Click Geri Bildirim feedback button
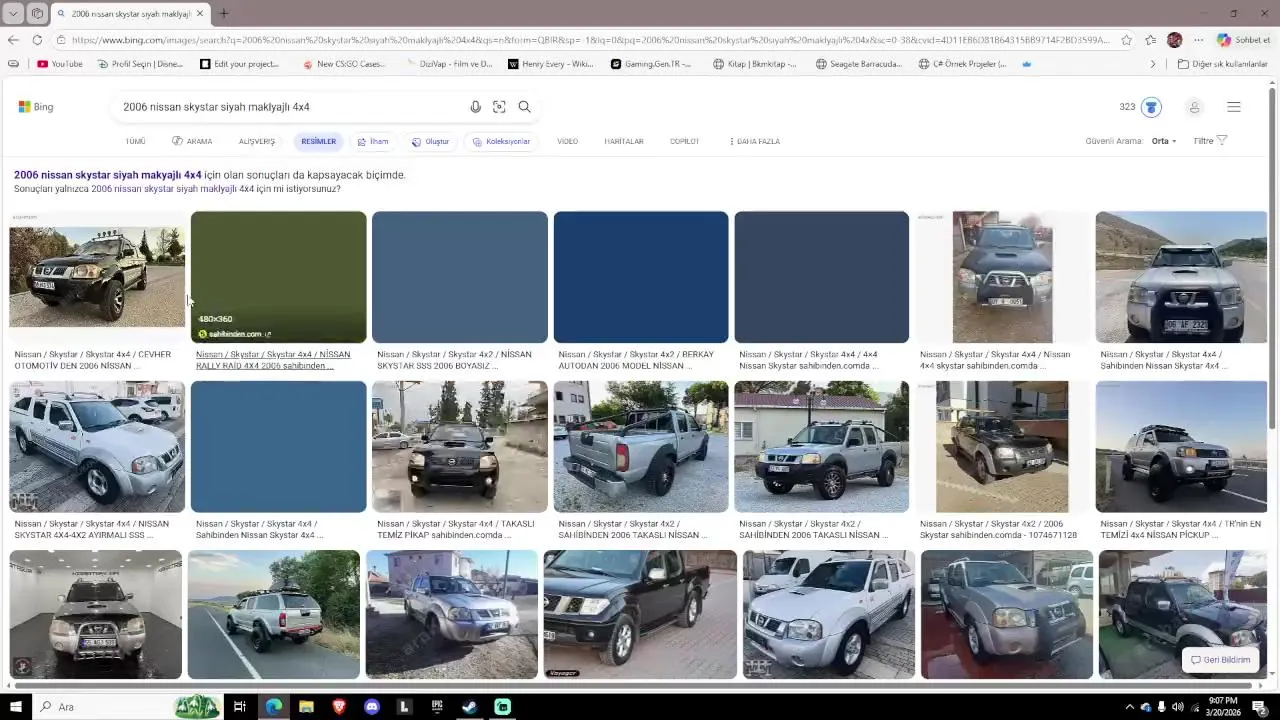The width and height of the screenshot is (1280, 720). click(x=1221, y=660)
